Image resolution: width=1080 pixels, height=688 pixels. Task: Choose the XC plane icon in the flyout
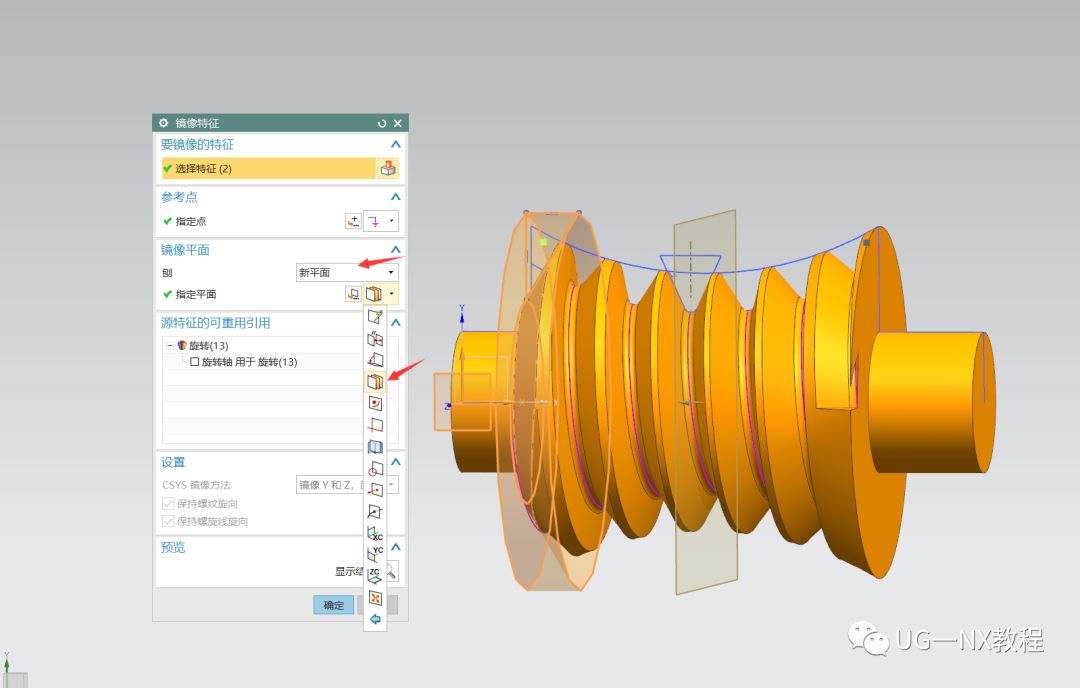(375, 533)
